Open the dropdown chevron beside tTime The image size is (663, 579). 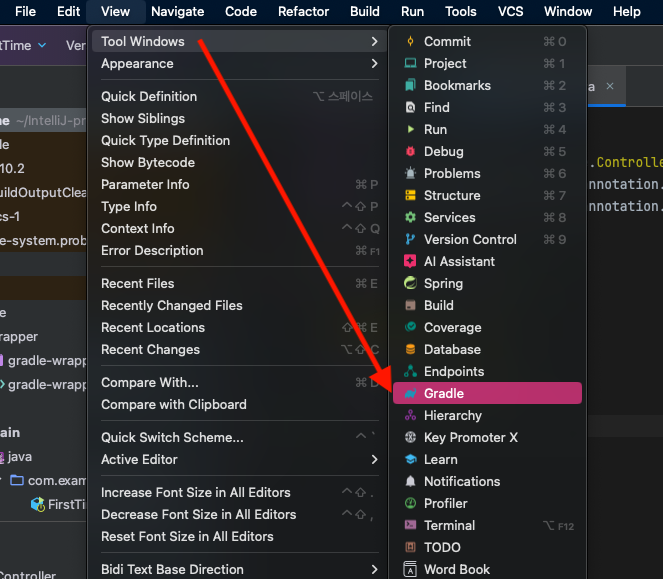pos(42,45)
